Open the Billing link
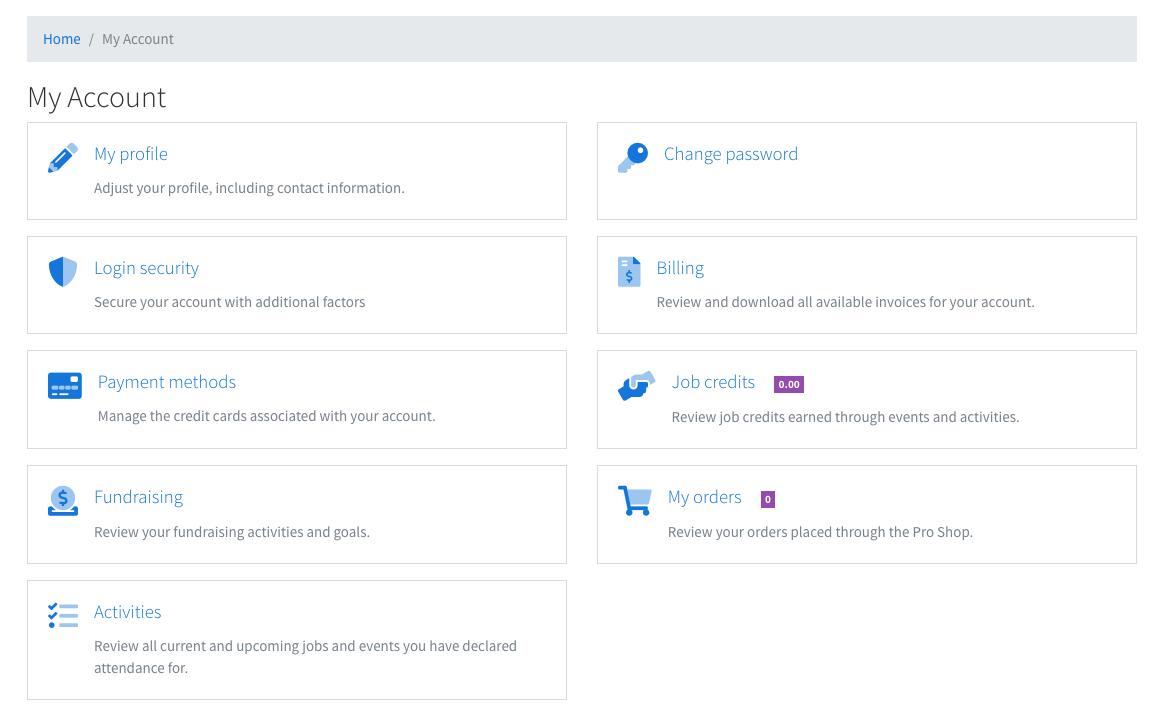This screenshot has width=1161, height=718. click(680, 268)
